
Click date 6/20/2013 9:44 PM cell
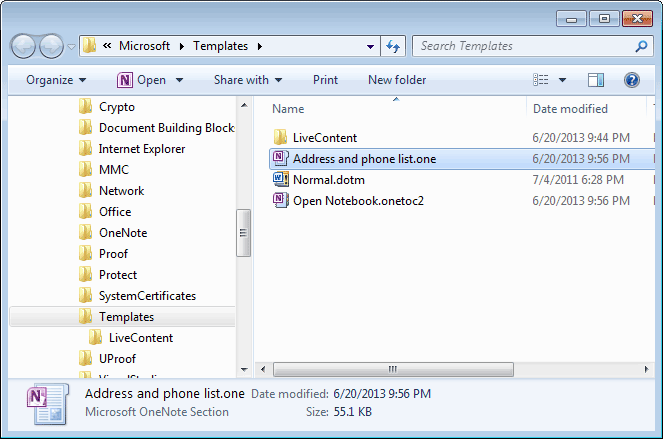click(x=581, y=138)
